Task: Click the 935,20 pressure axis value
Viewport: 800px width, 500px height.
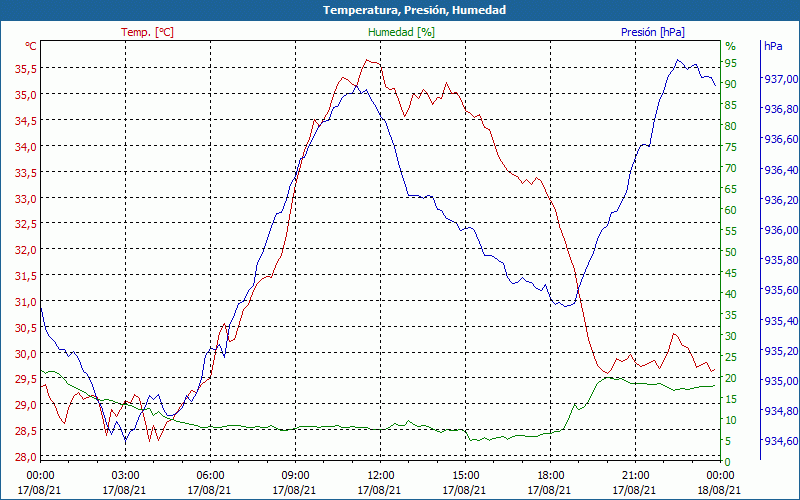Action: click(781, 351)
